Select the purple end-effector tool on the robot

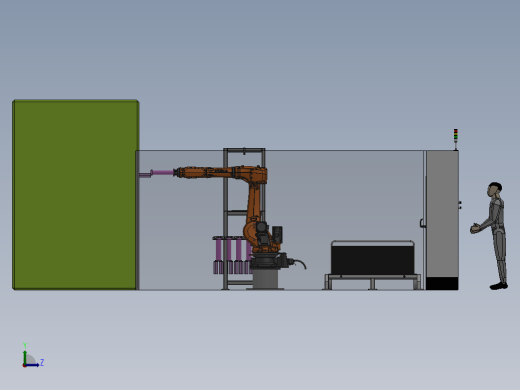click(x=157, y=173)
